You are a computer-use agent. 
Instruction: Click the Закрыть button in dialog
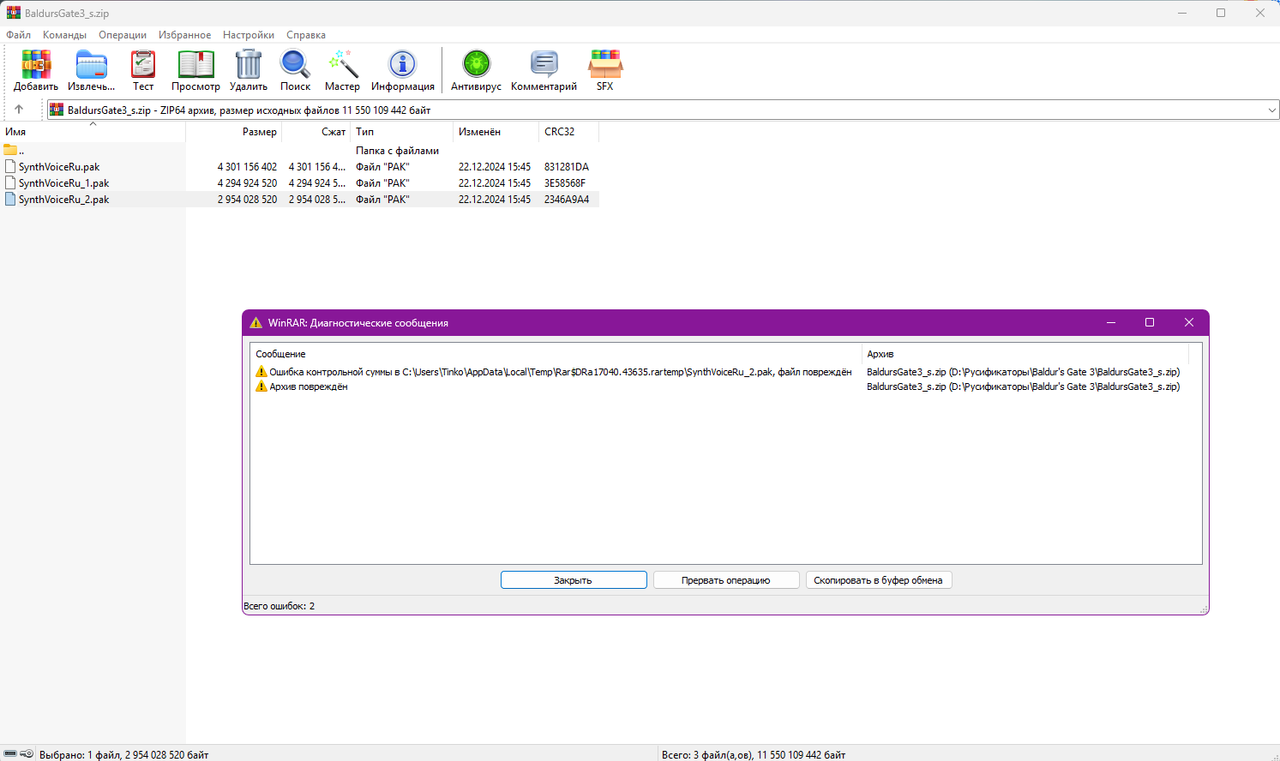[574, 580]
